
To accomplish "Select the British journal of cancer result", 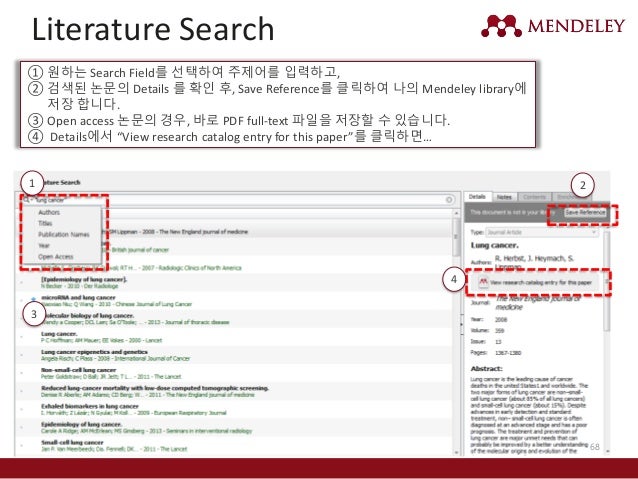I will [x=236, y=249].
